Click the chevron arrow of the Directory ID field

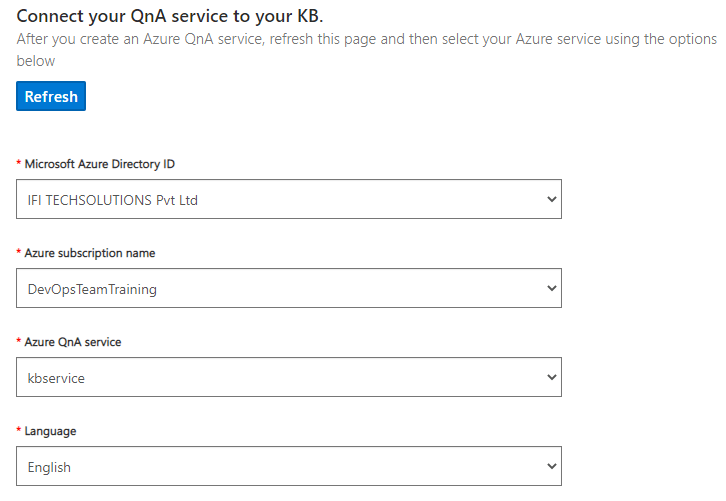tap(551, 199)
